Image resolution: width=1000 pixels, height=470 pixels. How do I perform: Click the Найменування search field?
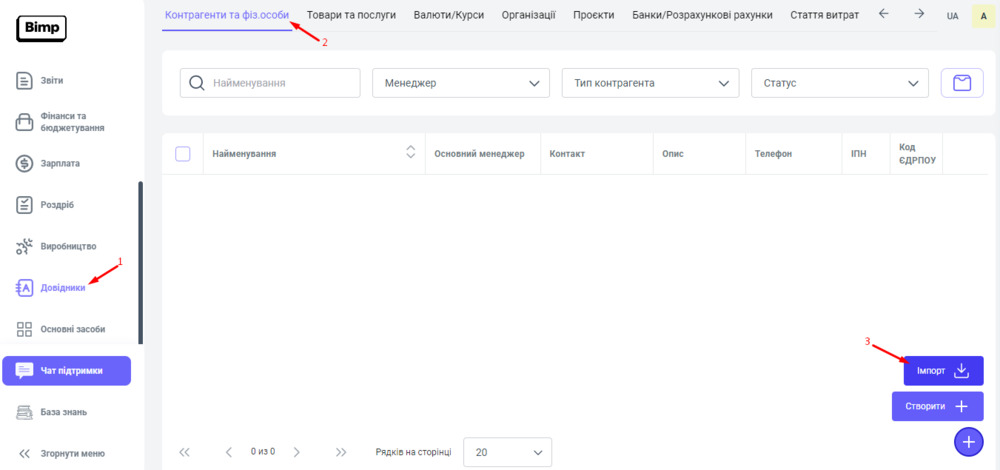[x=280, y=83]
